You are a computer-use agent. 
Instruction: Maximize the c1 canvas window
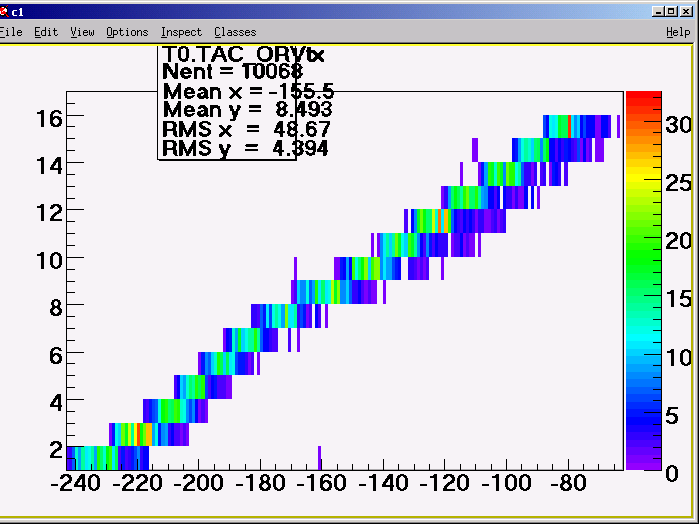point(671,12)
